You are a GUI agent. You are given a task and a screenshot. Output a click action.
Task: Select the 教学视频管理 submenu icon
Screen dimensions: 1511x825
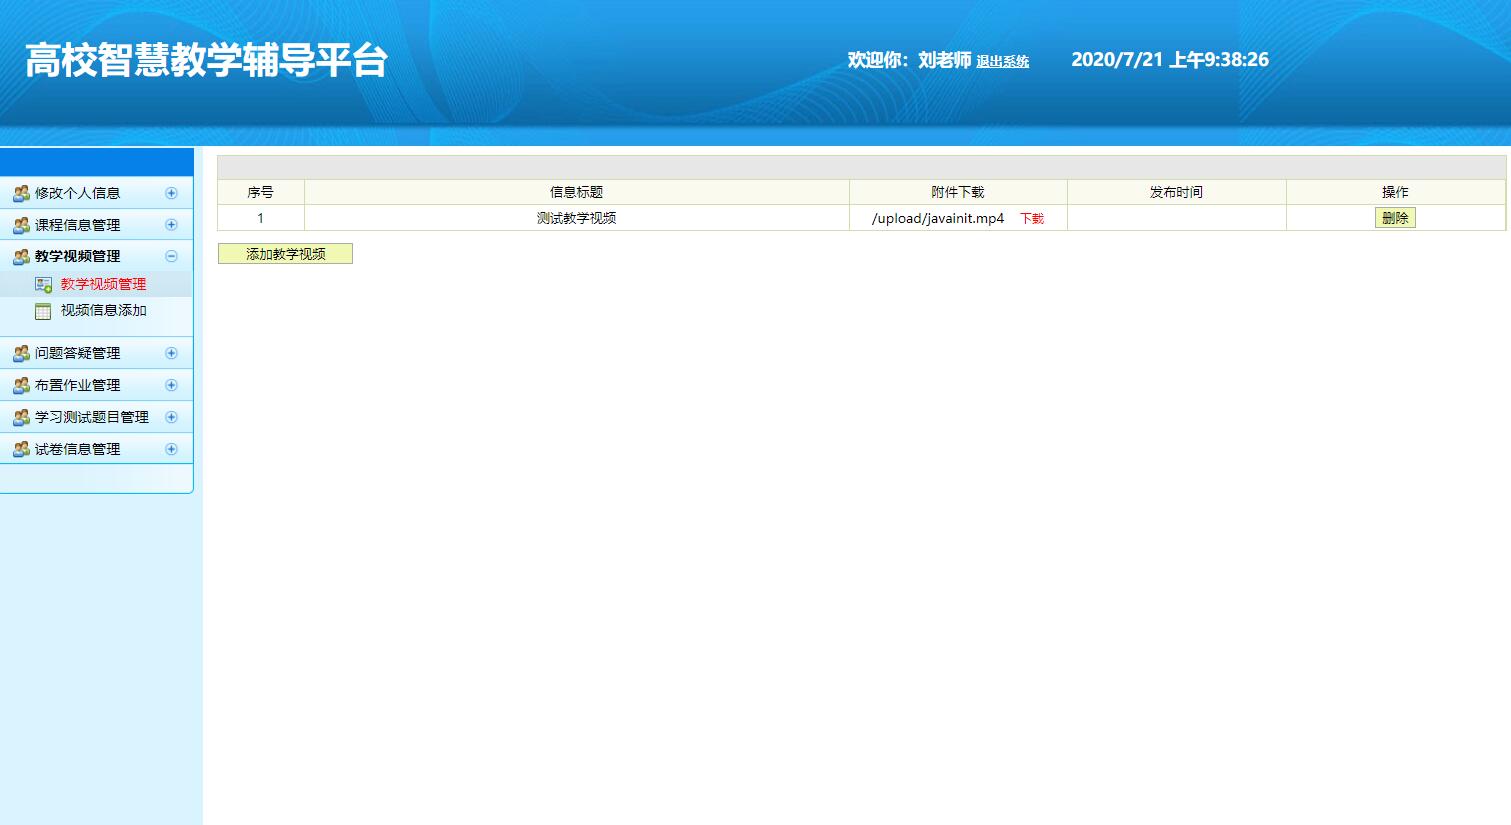pos(43,283)
